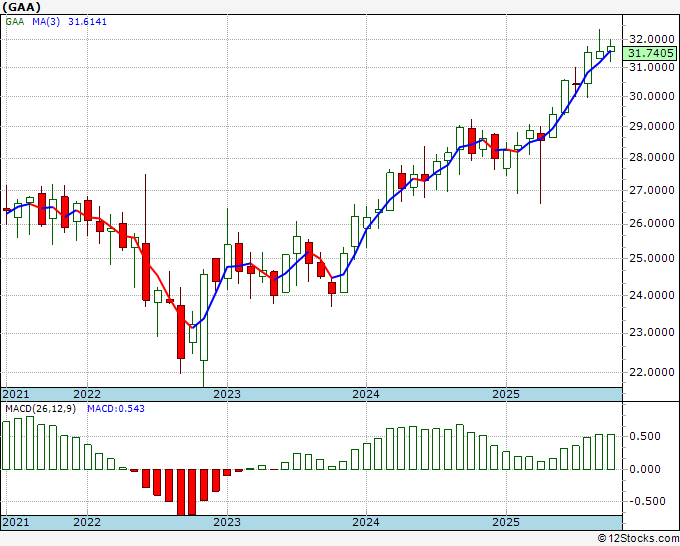
Task: Click the 24.0000 price axis label
Action: (x=652, y=295)
